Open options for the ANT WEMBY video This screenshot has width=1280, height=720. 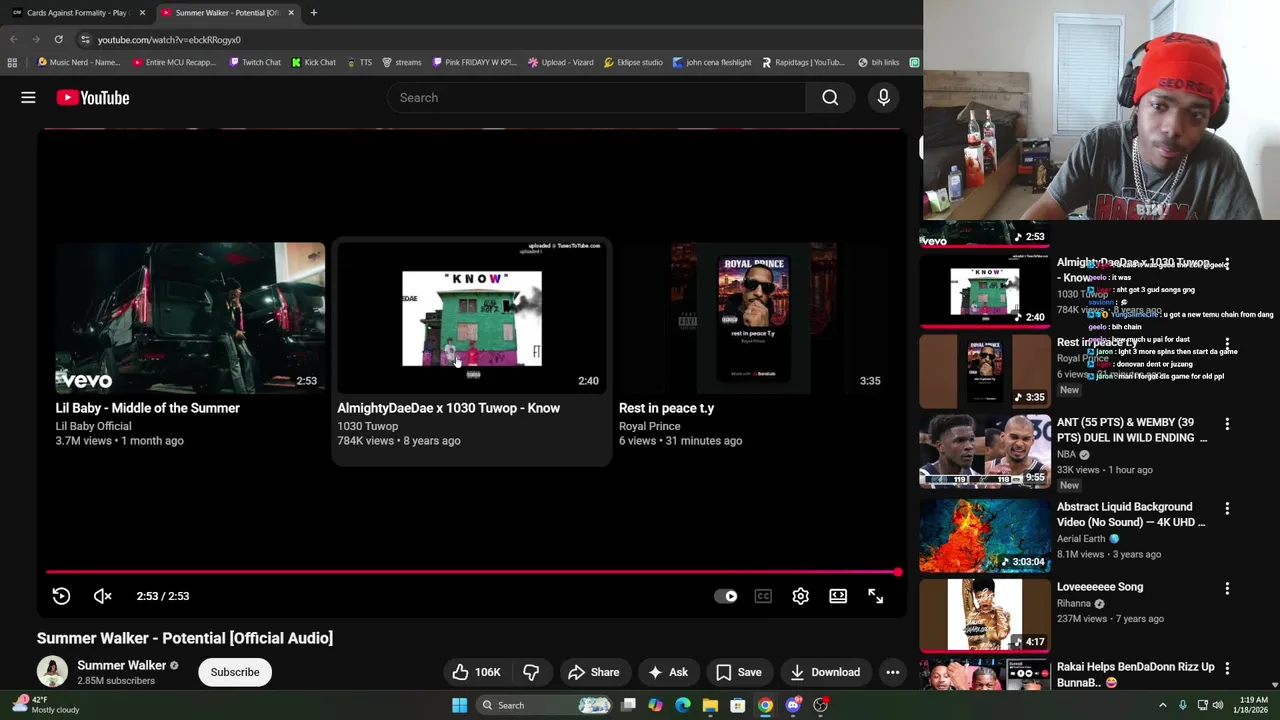tap(1227, 424)
